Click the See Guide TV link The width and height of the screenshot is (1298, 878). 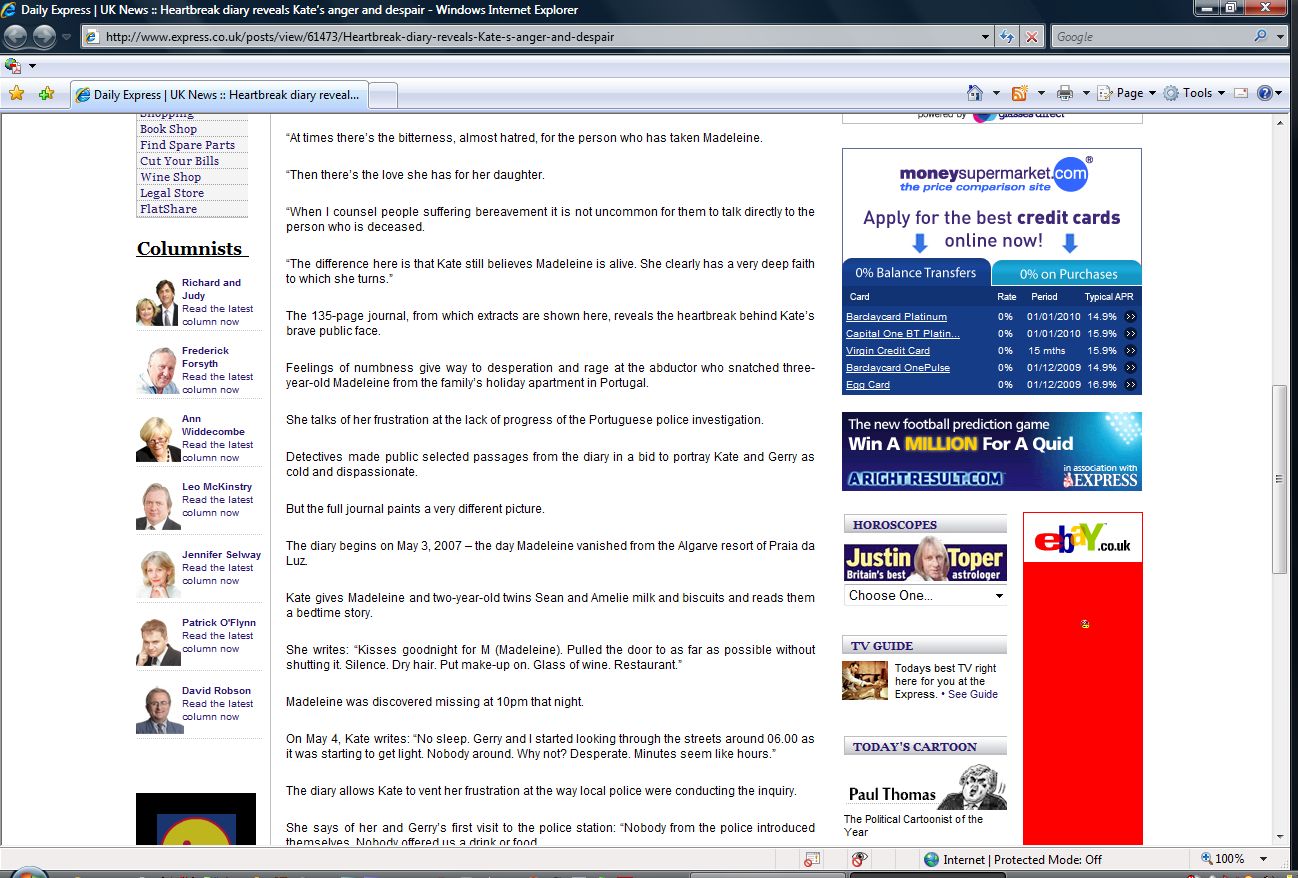(972, 694)
